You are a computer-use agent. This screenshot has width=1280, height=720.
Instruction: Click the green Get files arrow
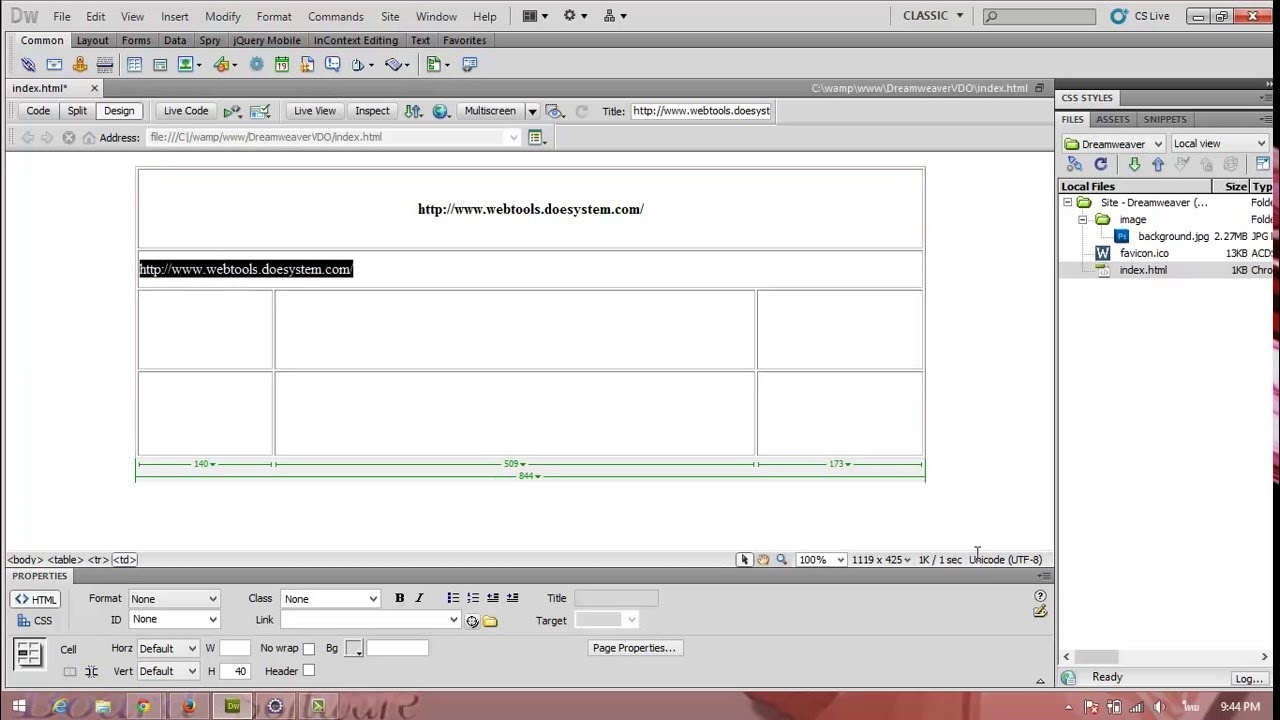click(1134, 164)
